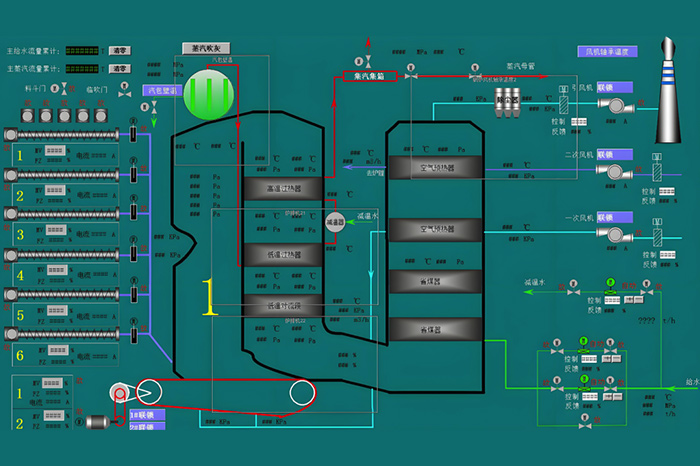Viewport: 700px width, 466px height.
Task: Select the 减温器 round icon
Action: (x=335, y=222)
